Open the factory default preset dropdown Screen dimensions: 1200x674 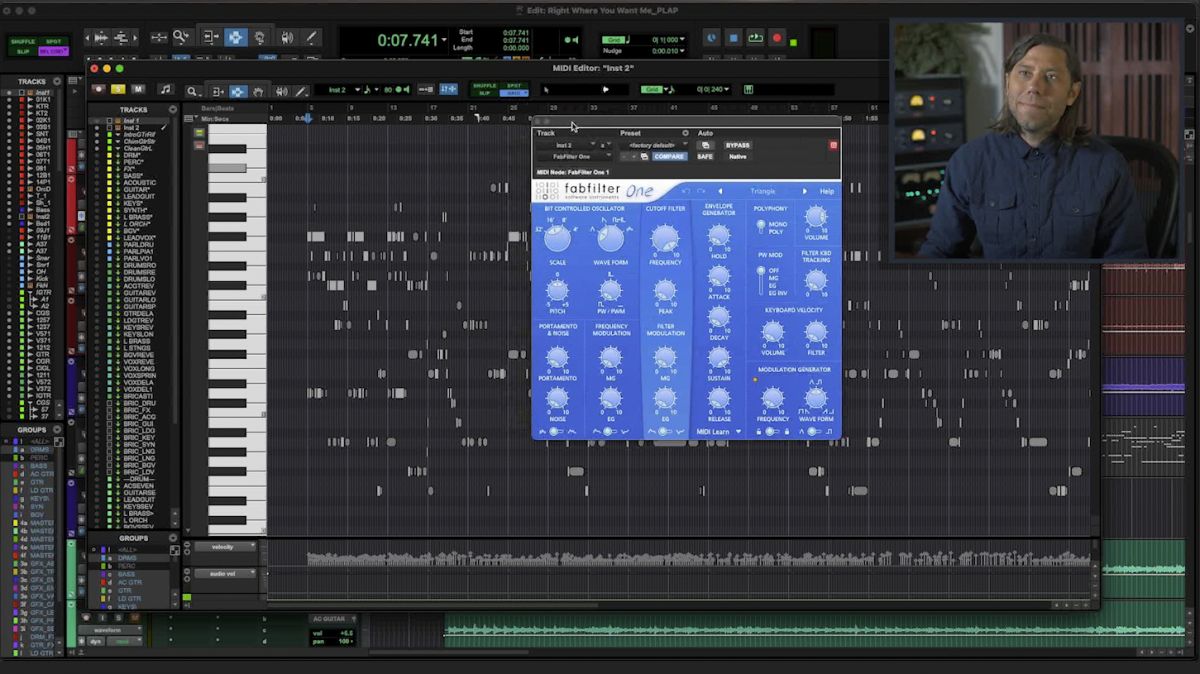[653, 145]
